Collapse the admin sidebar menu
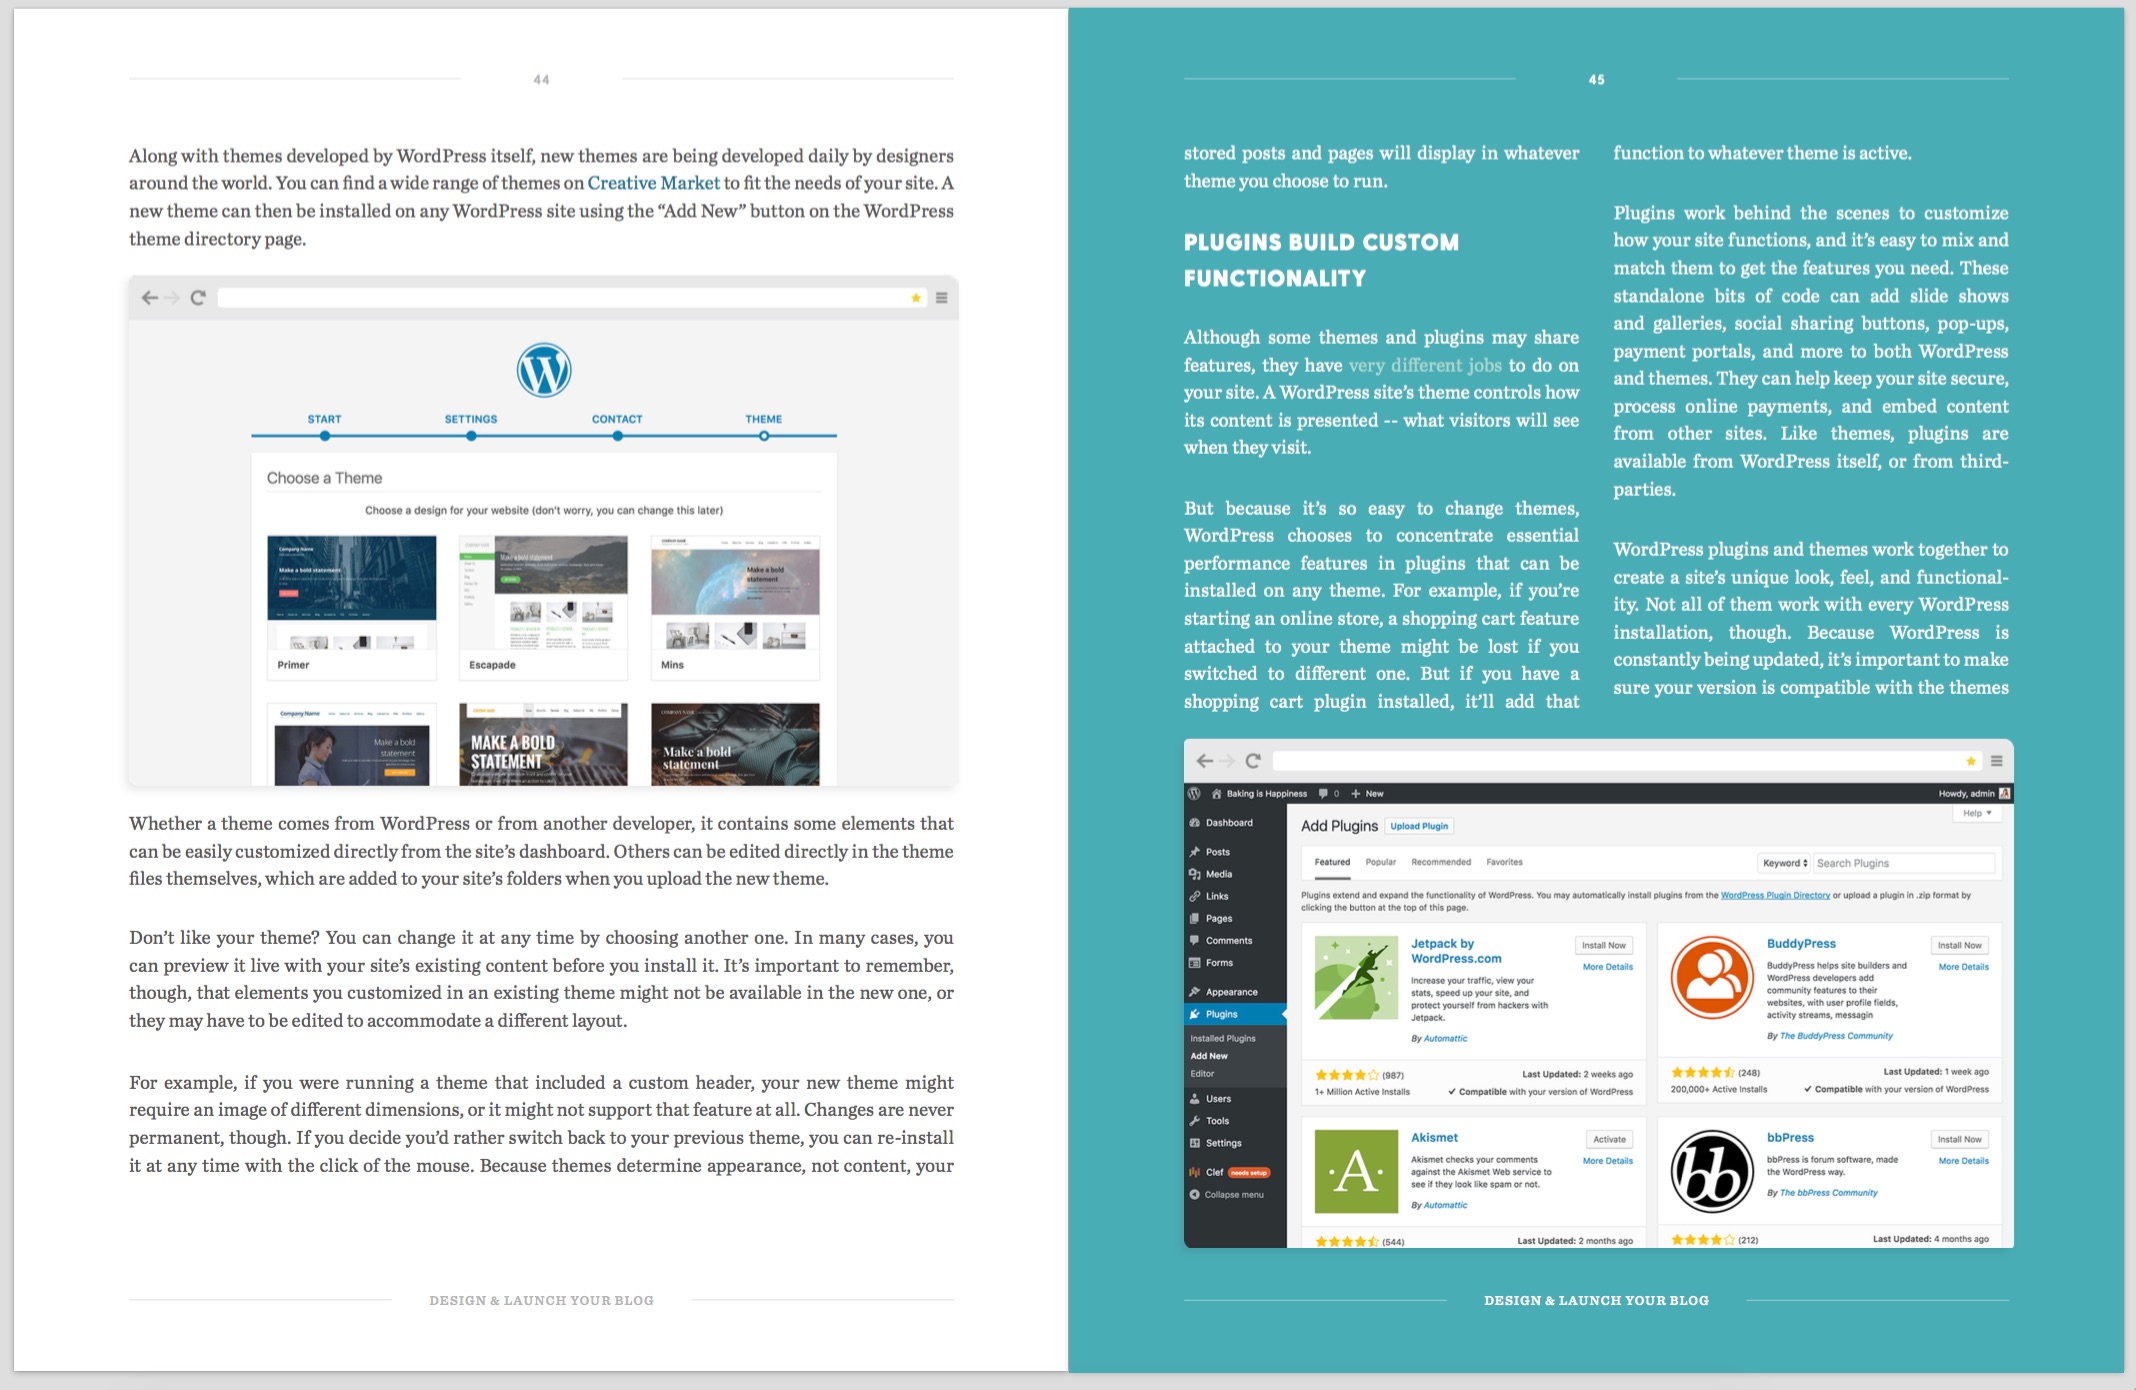2136x1390 pixels. click(x=1226, y=1195)
